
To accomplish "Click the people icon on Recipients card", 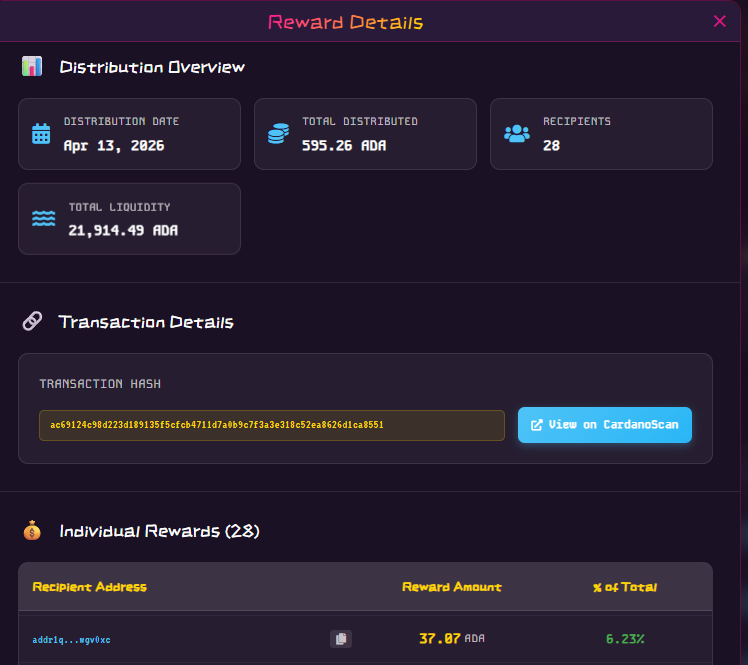I will tap(517, 133).
